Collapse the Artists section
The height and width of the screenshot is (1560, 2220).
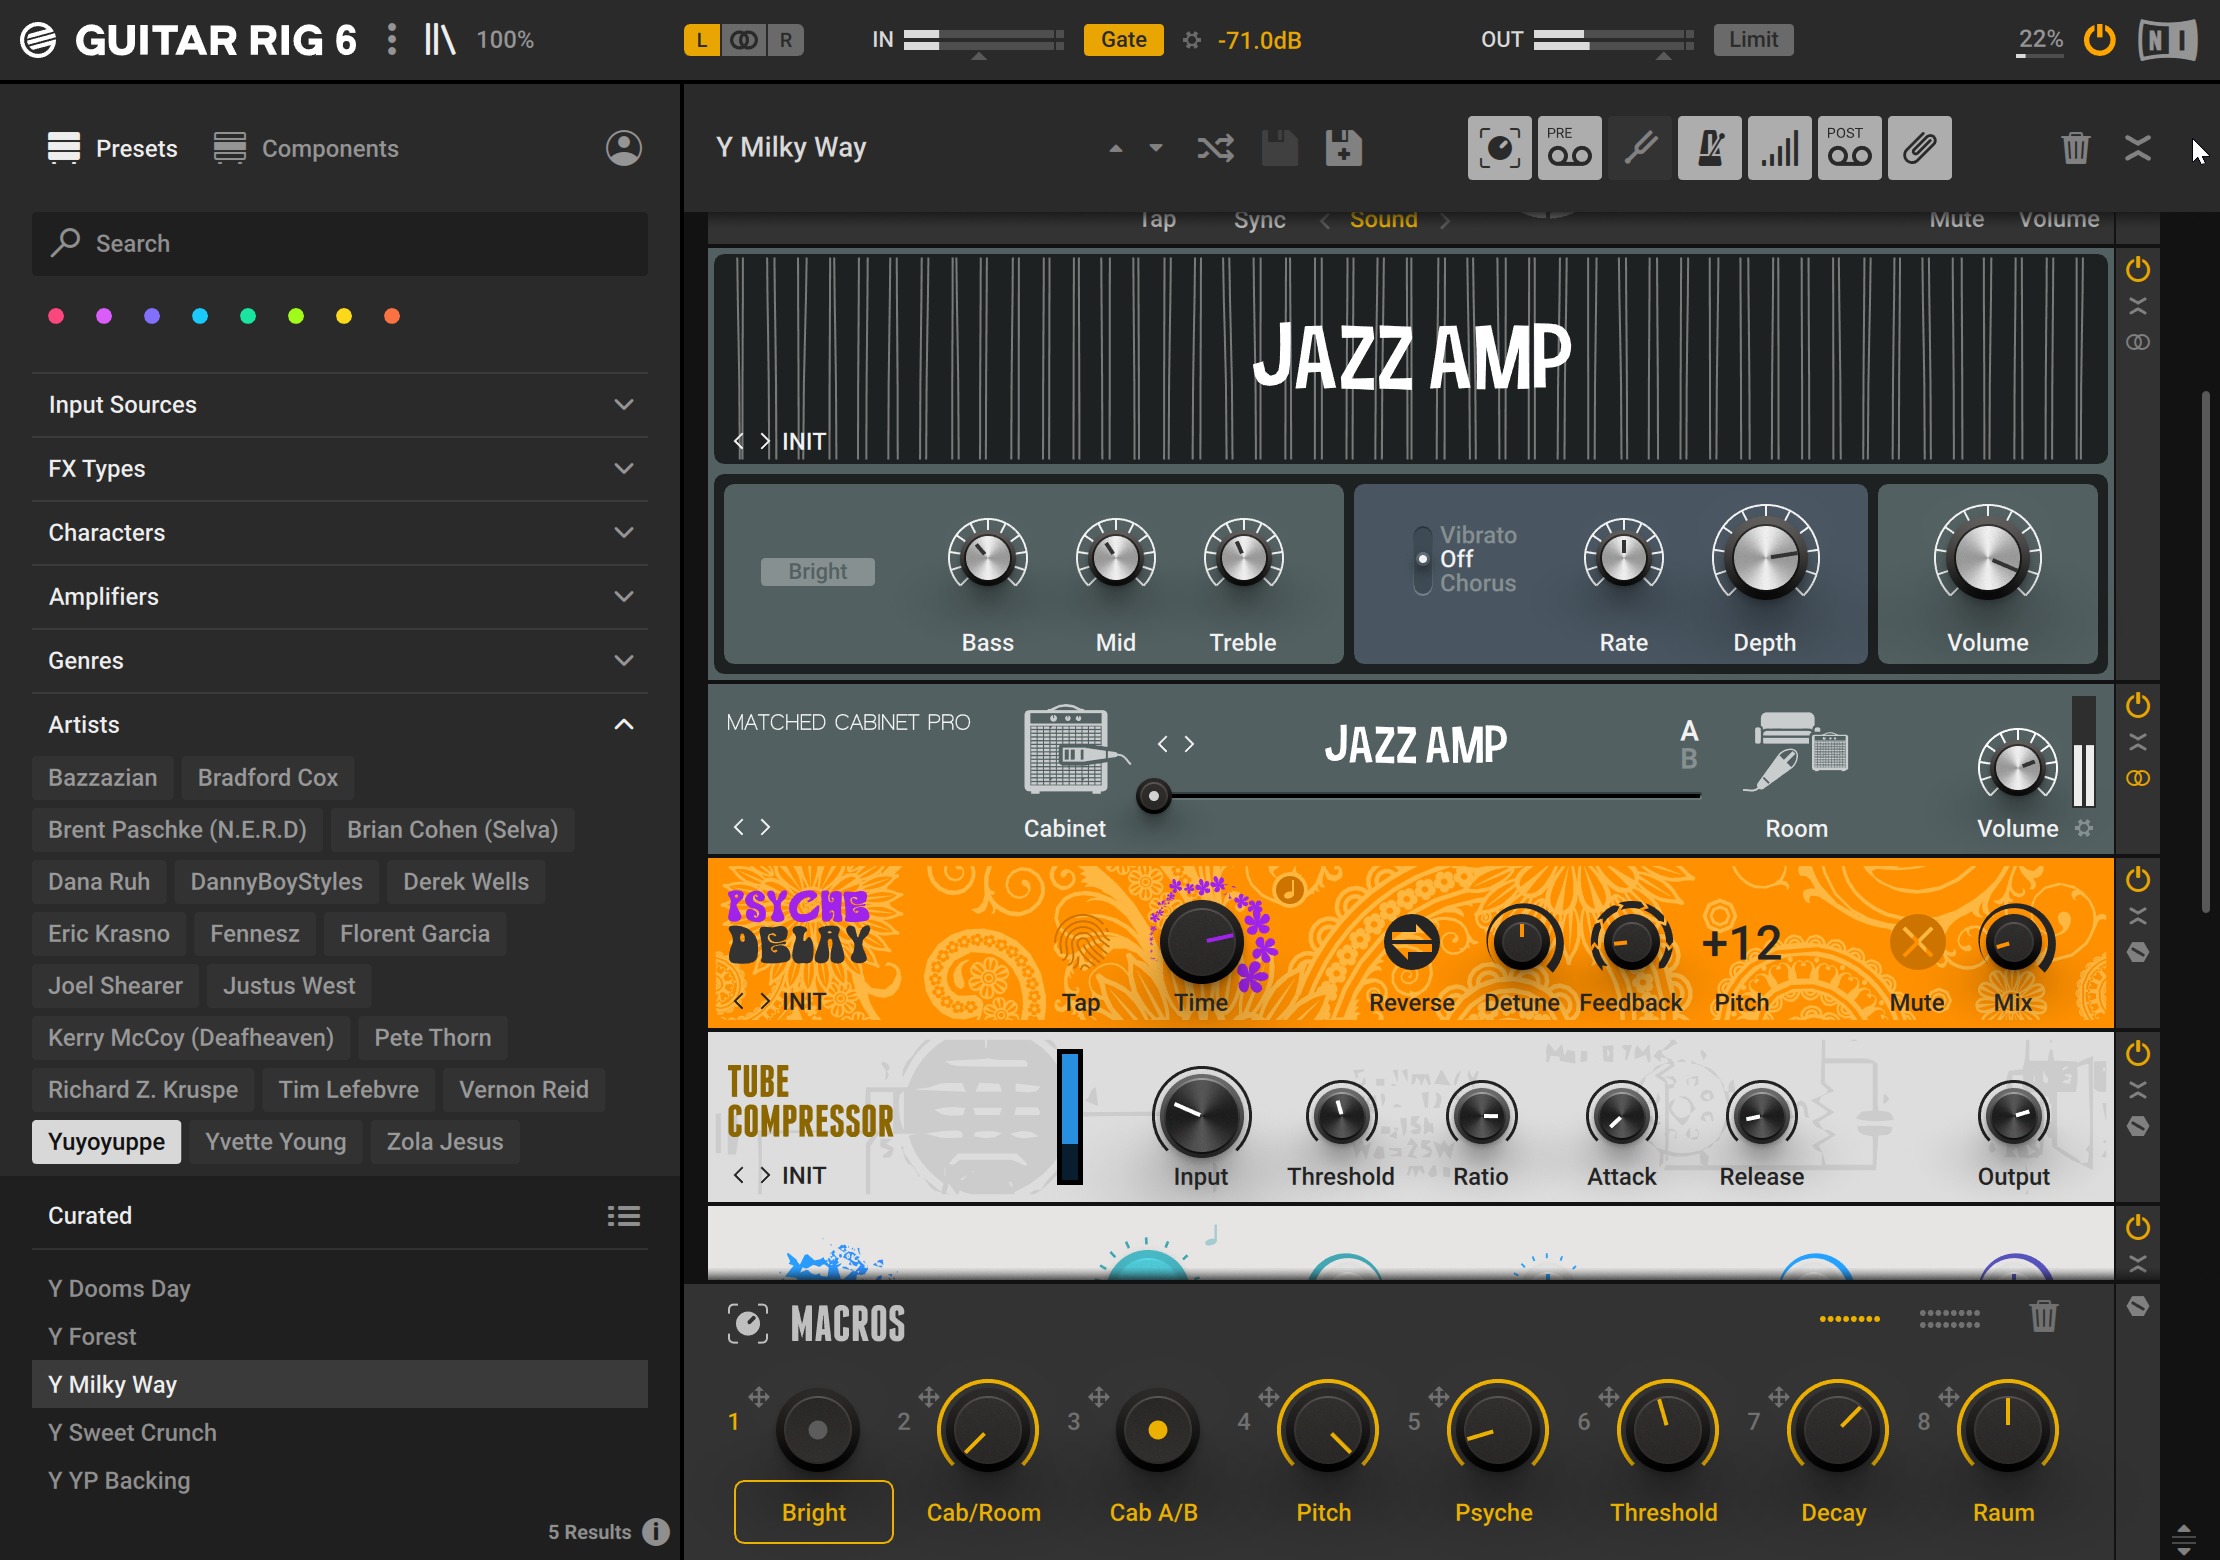click(340, 725)
